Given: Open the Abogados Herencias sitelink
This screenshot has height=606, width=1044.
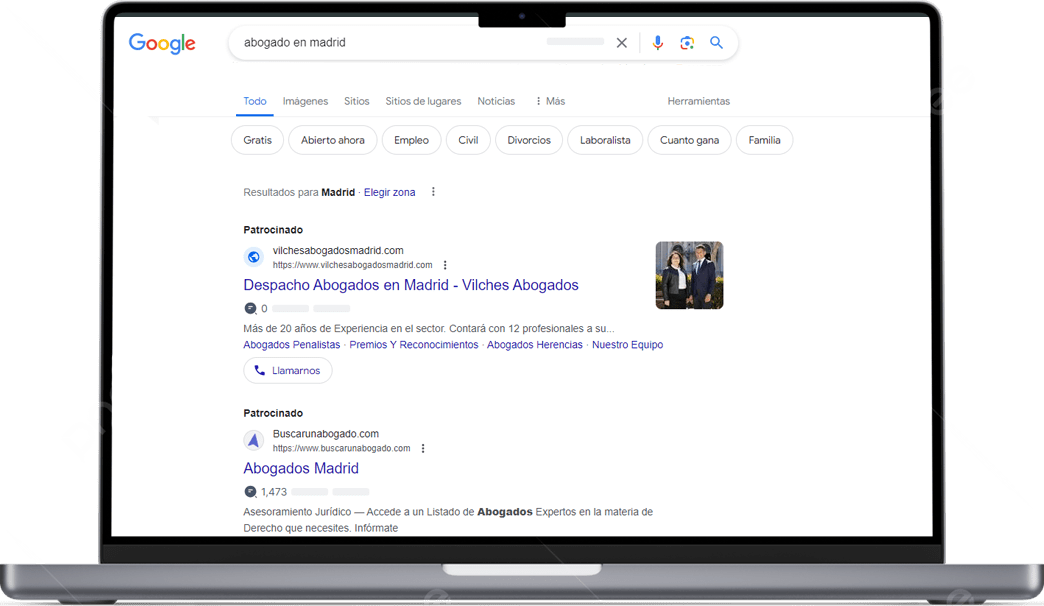Looking at the screenshot, I should click(x=535, y=345).
